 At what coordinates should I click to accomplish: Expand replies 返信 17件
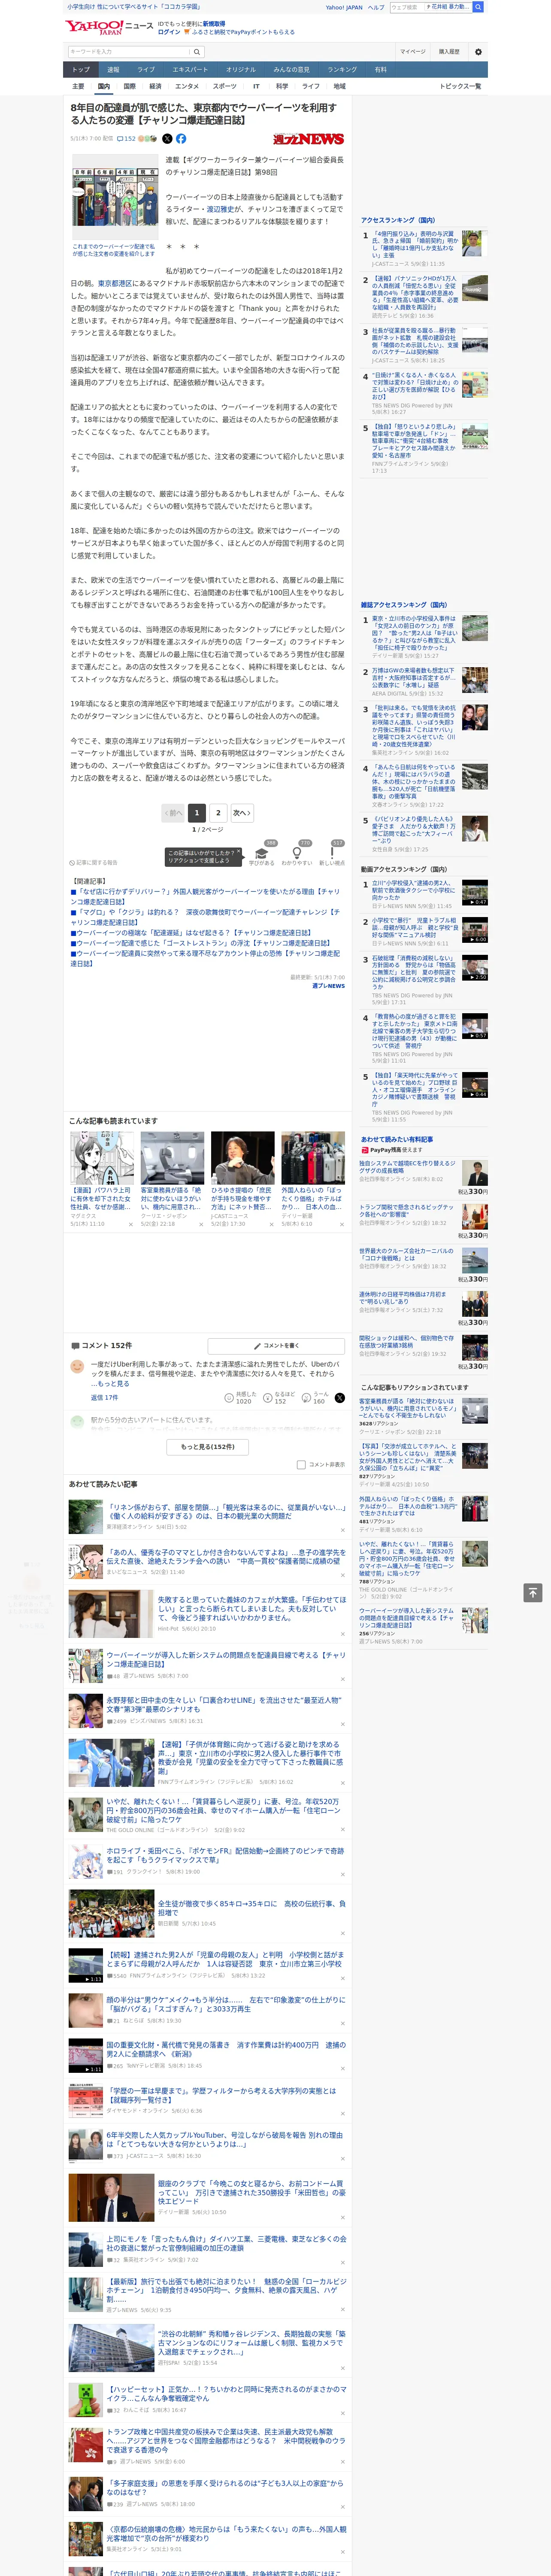pos(104,1397)
